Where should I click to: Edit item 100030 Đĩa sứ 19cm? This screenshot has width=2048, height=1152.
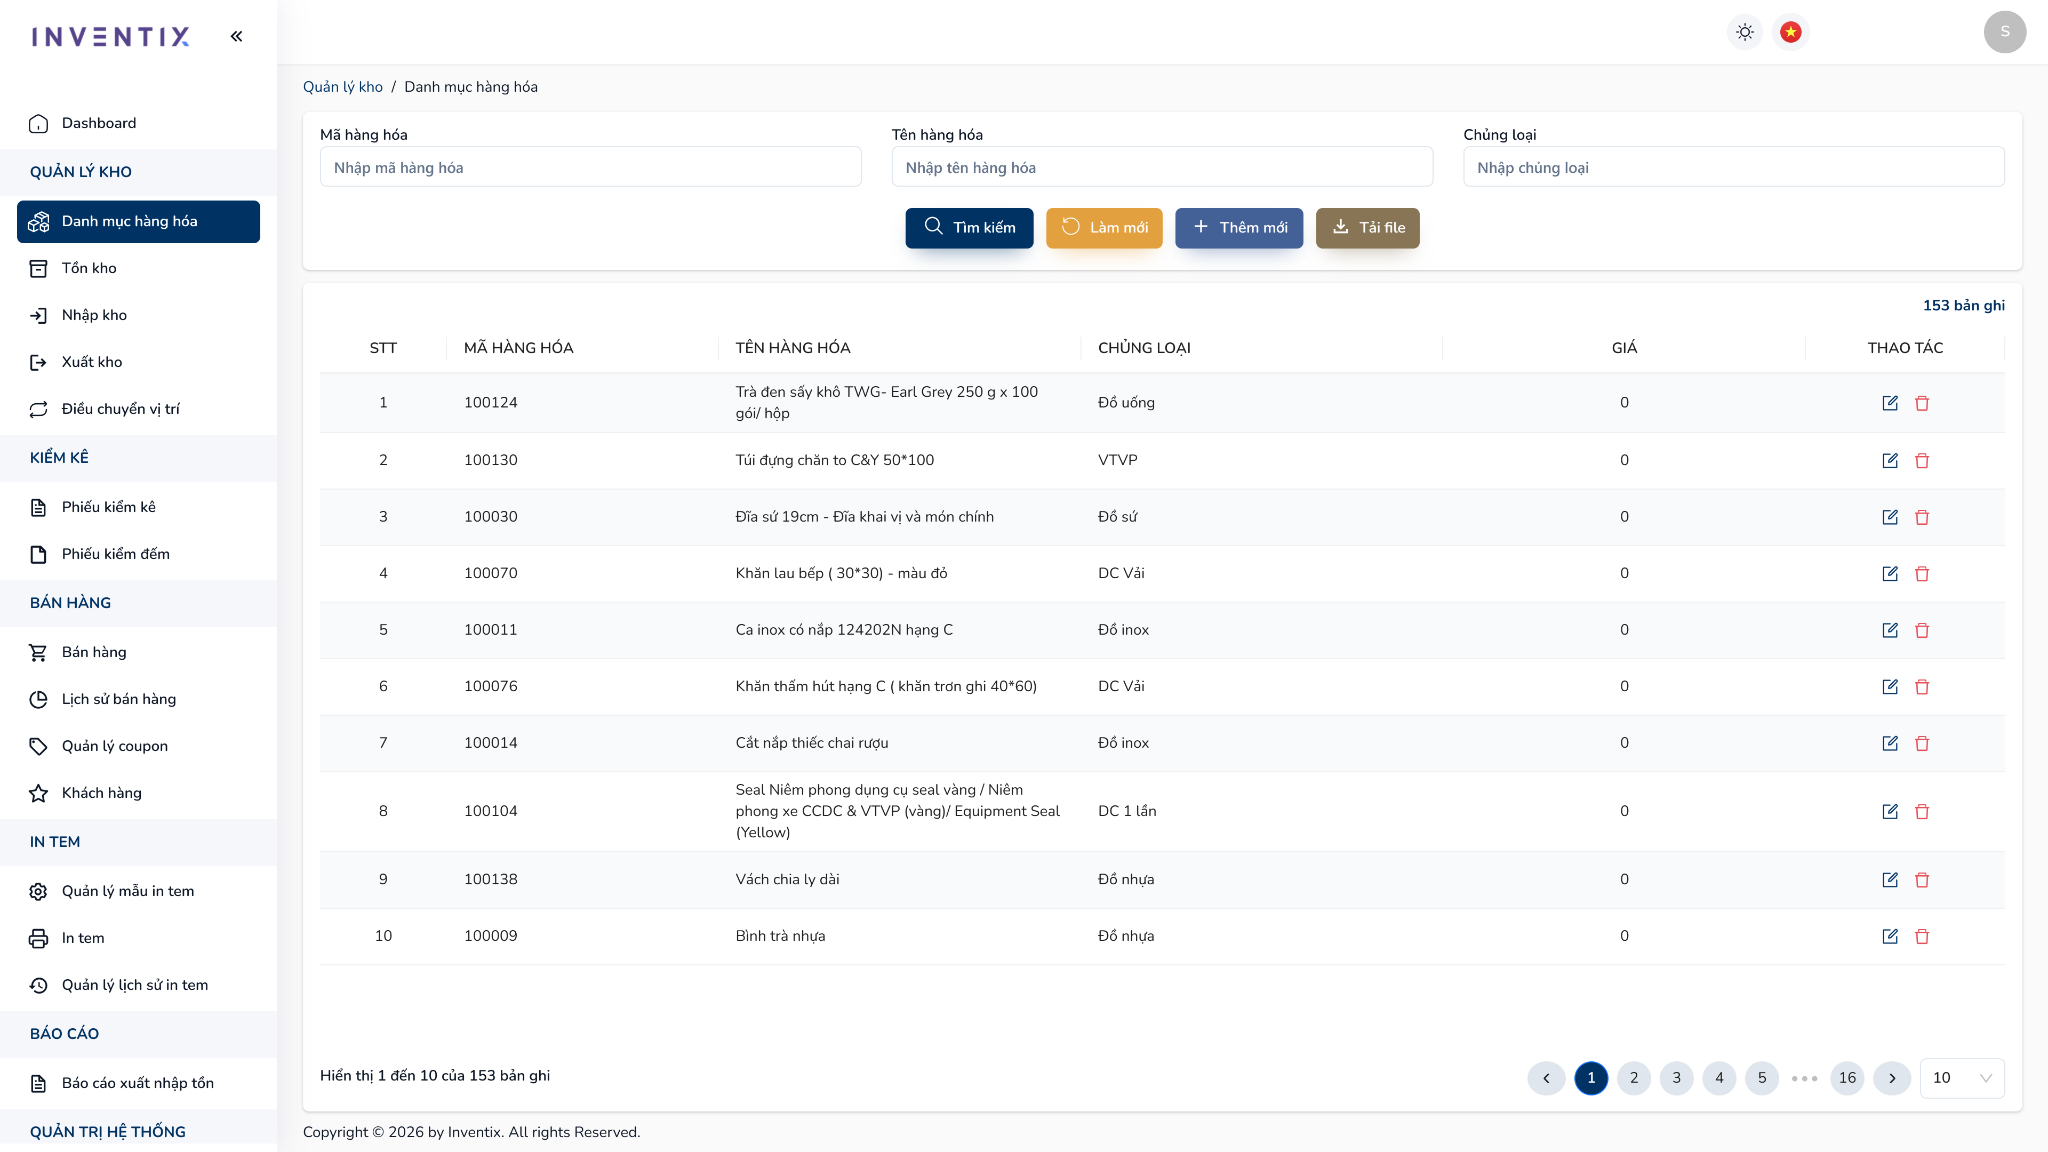coord(1890,517)
